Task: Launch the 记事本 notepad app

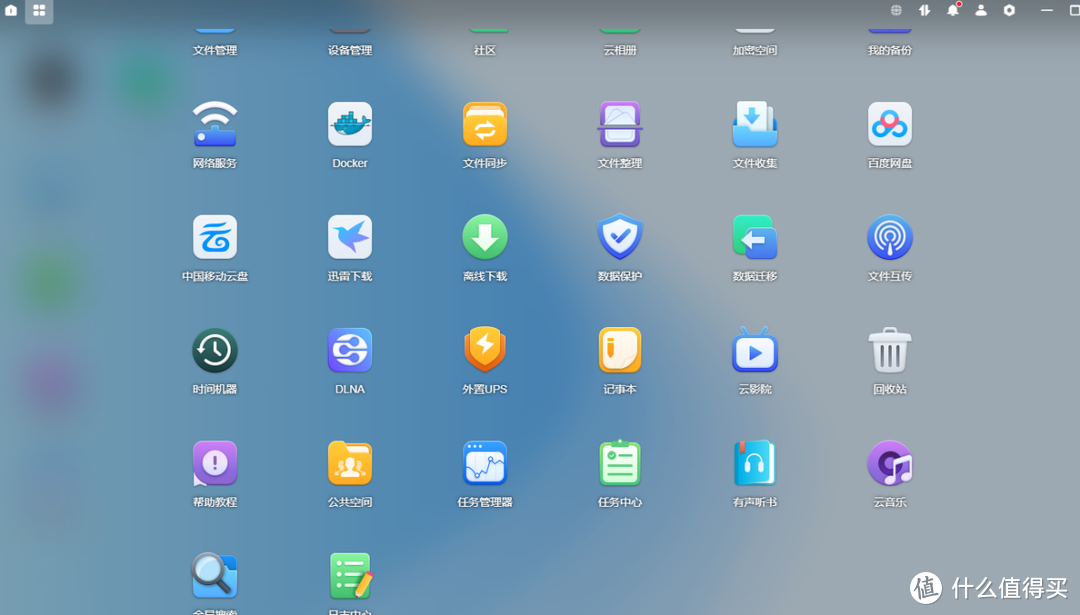Action: pos(620,351)
